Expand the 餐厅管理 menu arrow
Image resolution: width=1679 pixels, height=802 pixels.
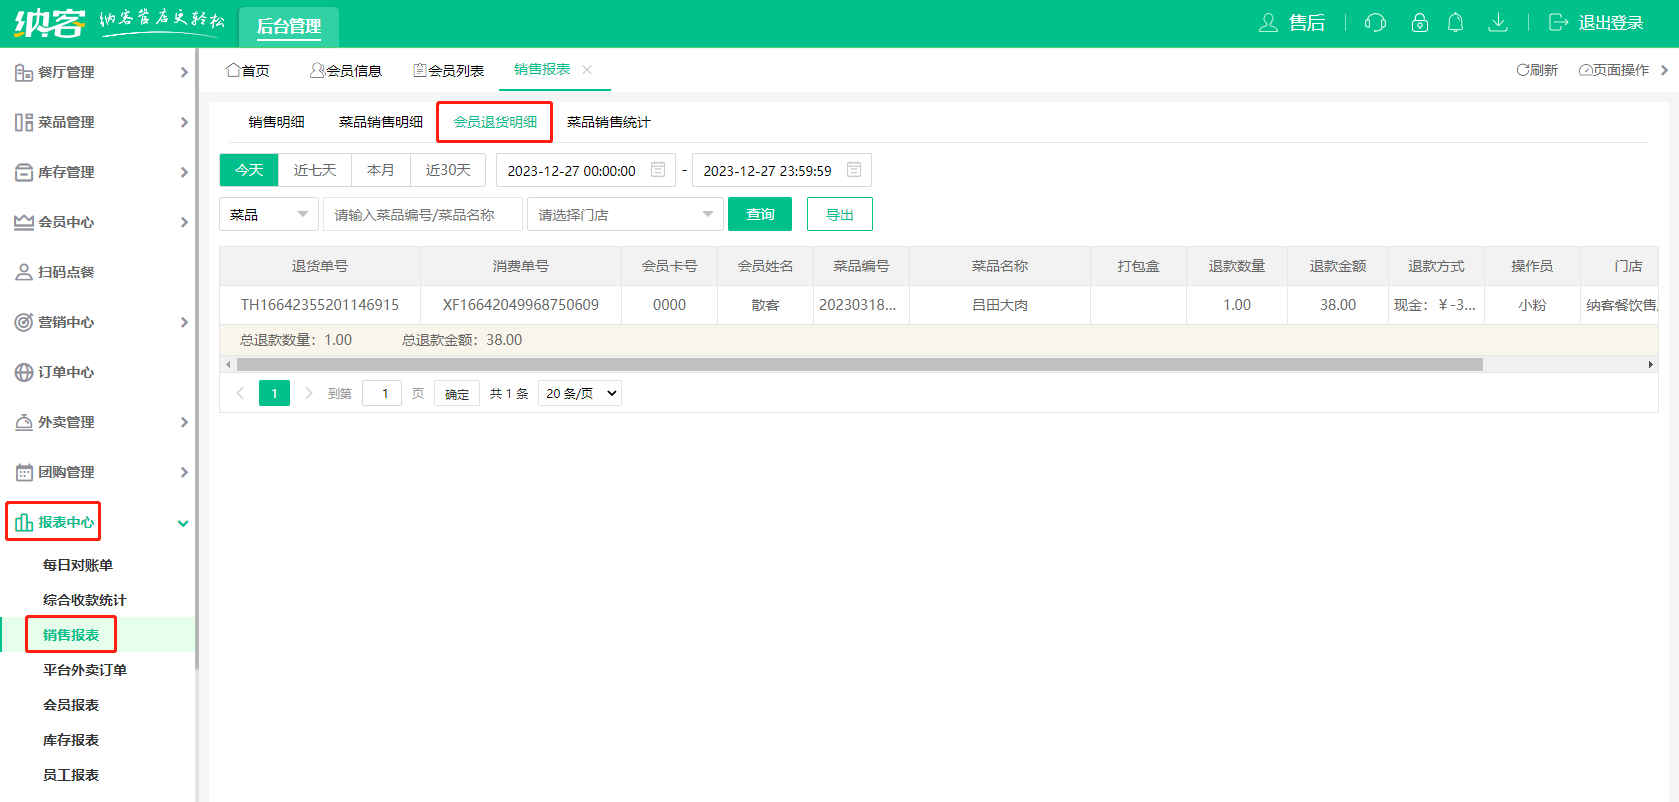[x=184, y=72]
